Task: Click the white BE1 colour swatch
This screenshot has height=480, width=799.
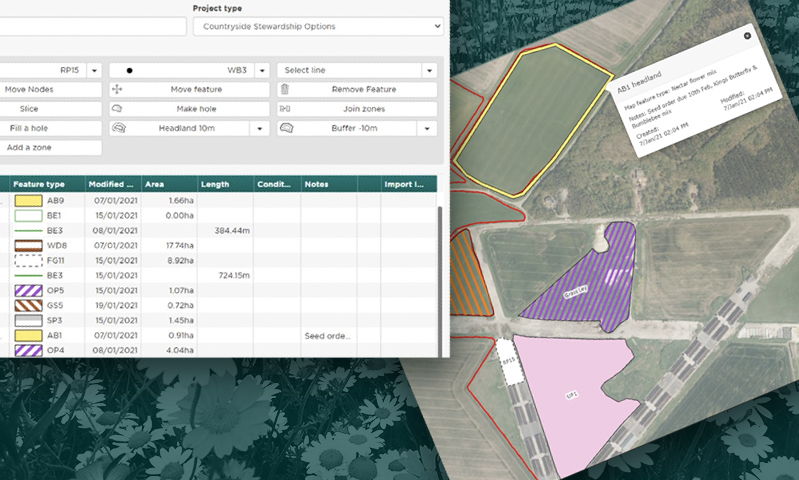Action: click(29, 216)
